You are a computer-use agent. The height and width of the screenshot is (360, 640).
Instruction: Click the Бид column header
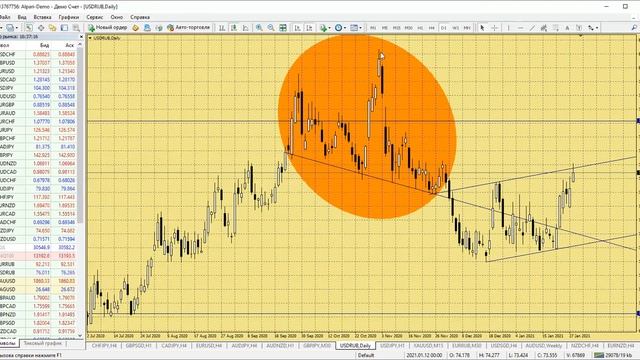[x=44, y=45]
